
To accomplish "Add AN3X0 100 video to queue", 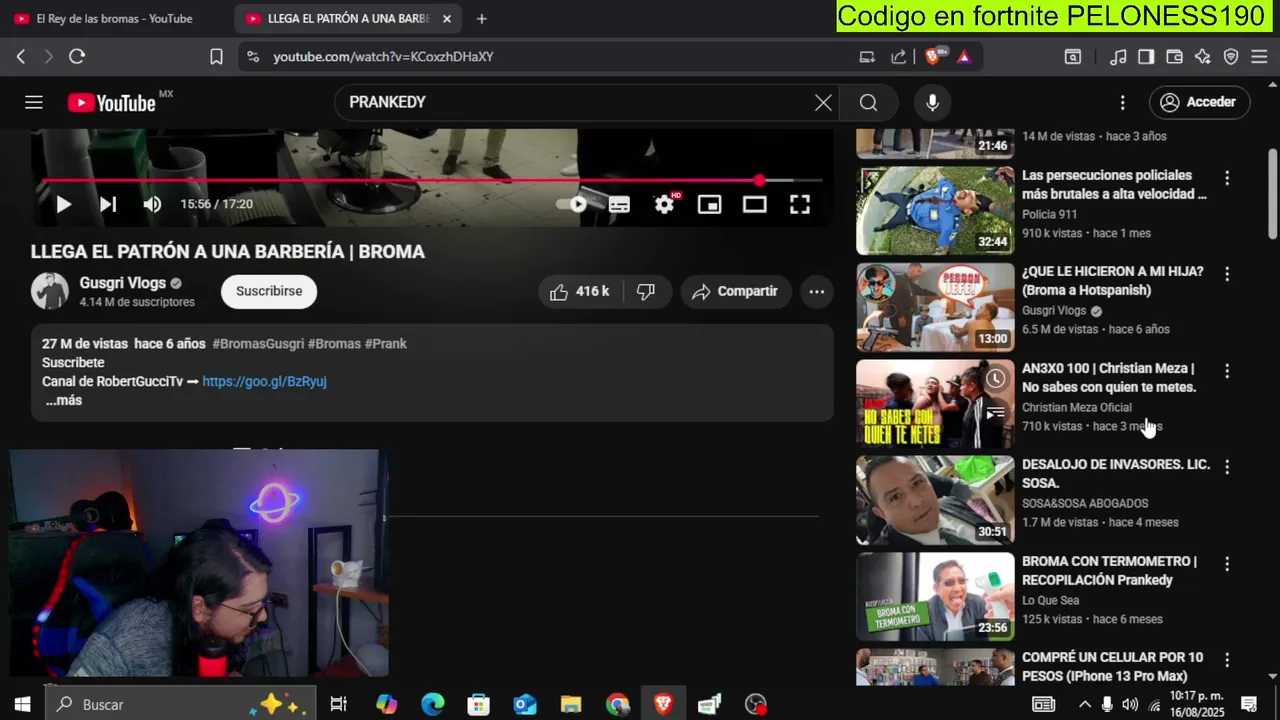I will (995, 412).
